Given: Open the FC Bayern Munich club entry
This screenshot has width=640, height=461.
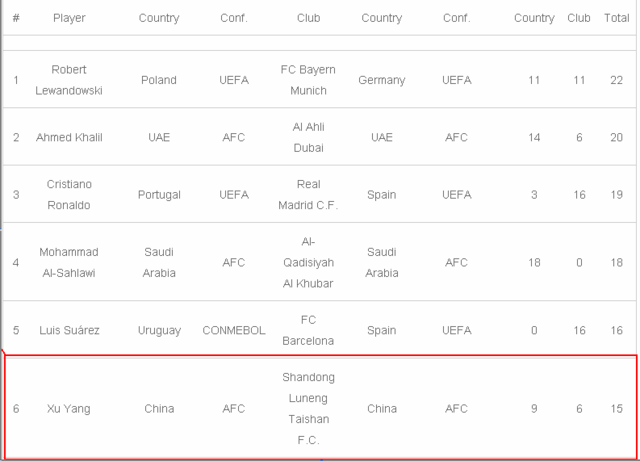Looking at the screenshot, I should [x=308, y=78].
